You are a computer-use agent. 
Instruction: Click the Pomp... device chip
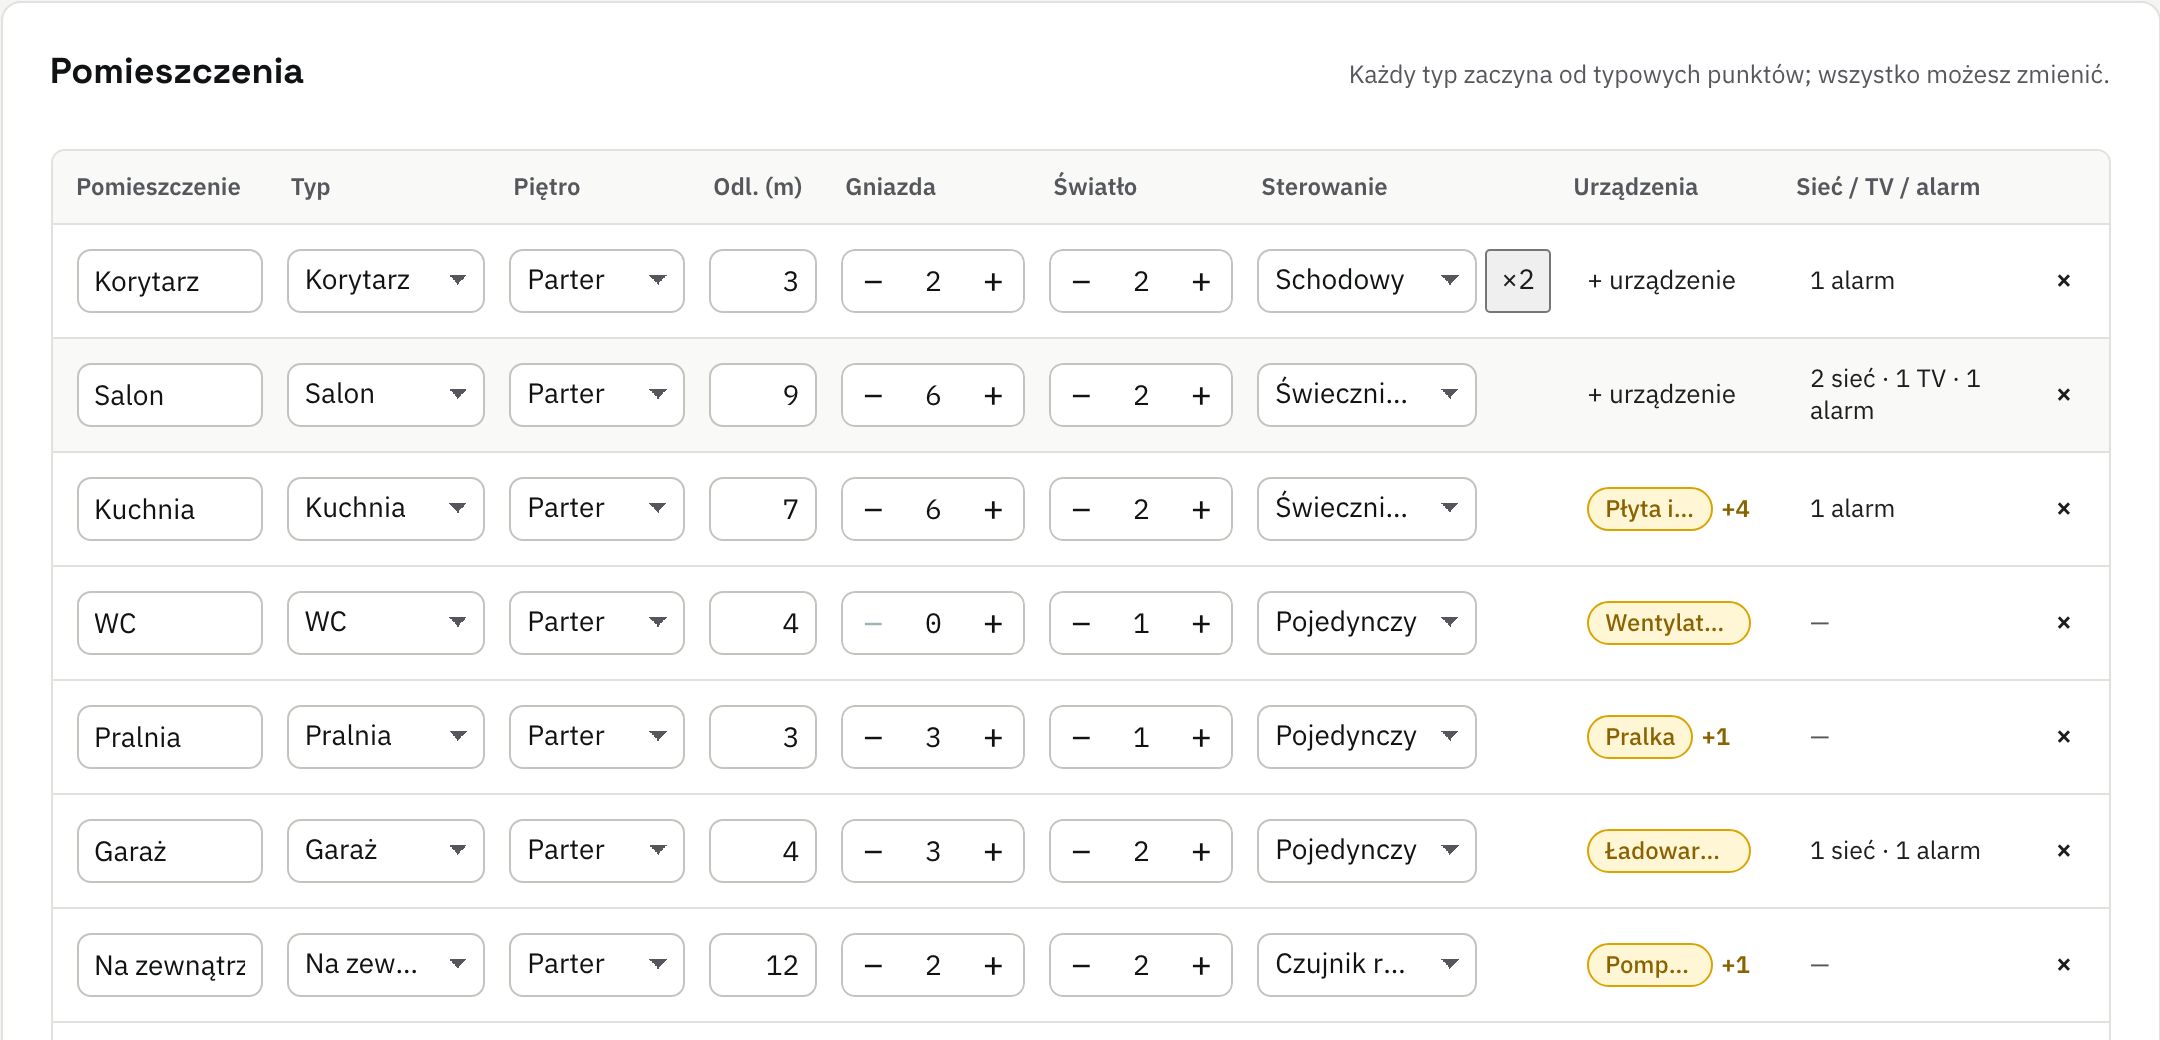pyautogui.click(x=1649, y=965)
